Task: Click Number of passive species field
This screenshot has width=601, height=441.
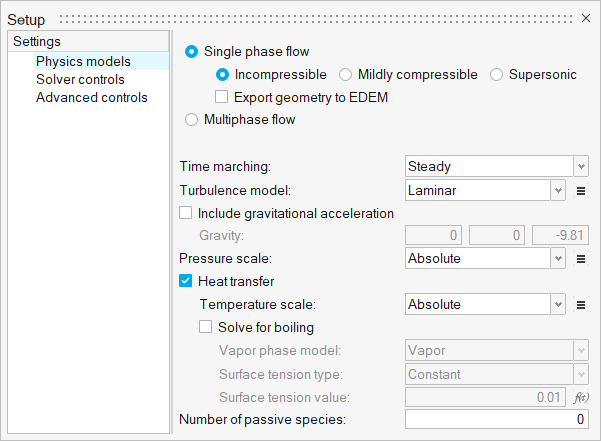Action: coord(497,420)
